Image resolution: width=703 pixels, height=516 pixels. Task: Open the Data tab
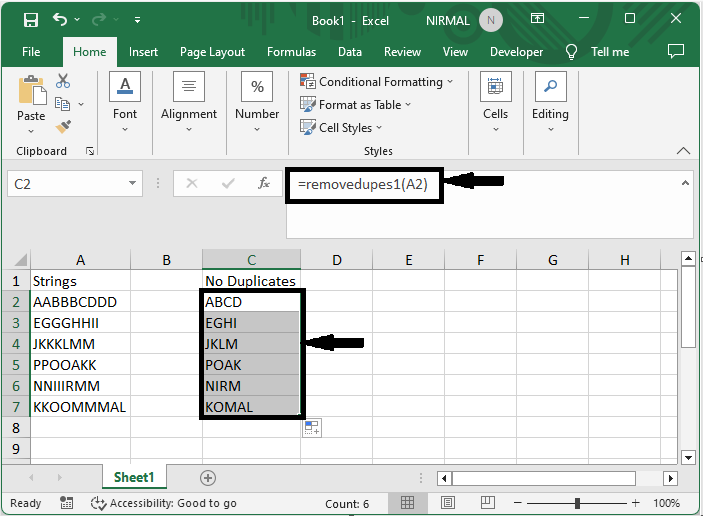click(350, 52)
